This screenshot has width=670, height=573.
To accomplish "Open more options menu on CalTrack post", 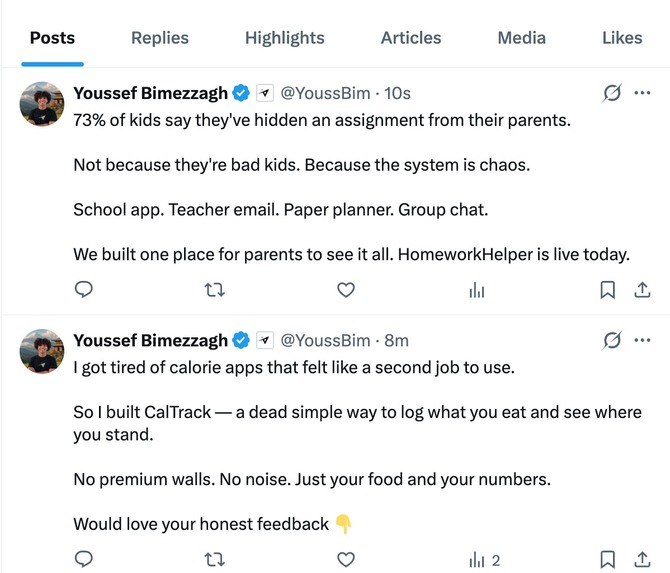I will pos(642,340).
